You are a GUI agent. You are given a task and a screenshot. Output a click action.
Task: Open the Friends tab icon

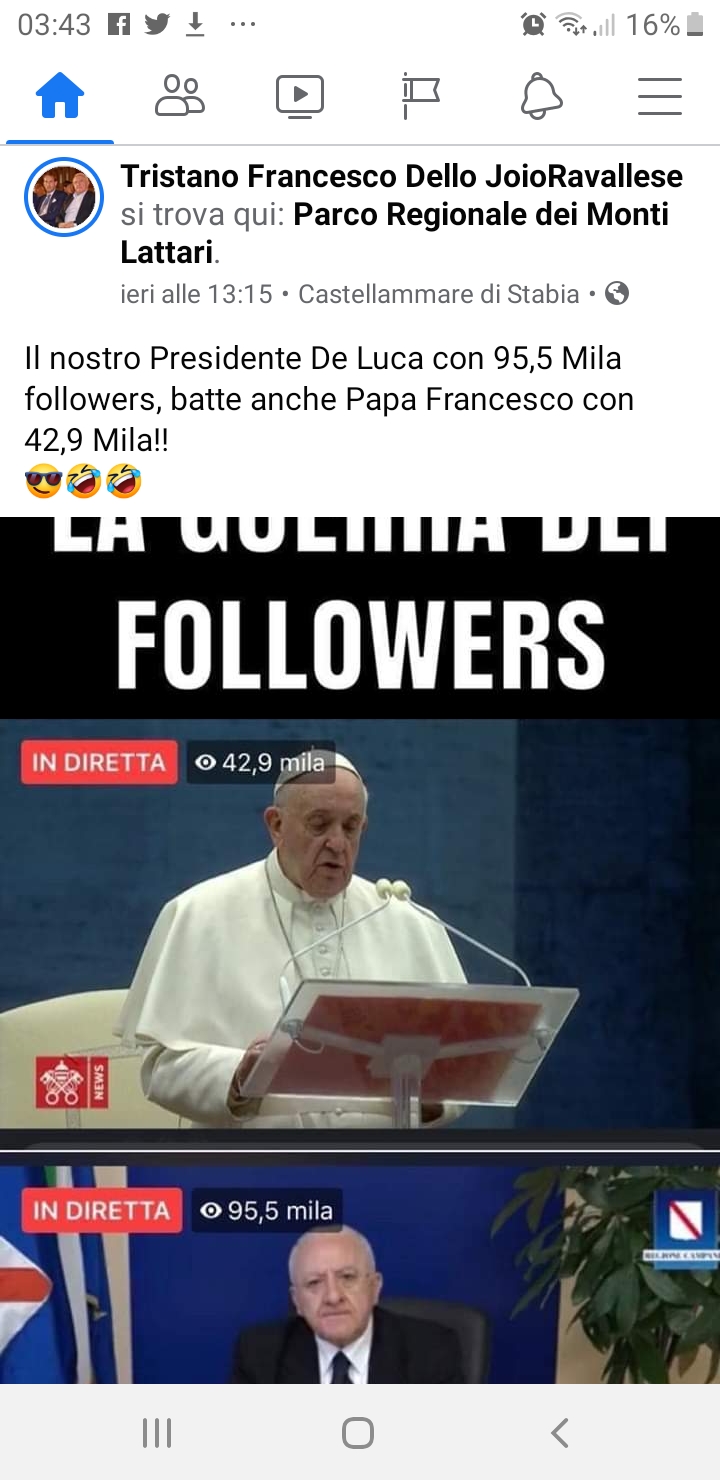tap(180, 97)
